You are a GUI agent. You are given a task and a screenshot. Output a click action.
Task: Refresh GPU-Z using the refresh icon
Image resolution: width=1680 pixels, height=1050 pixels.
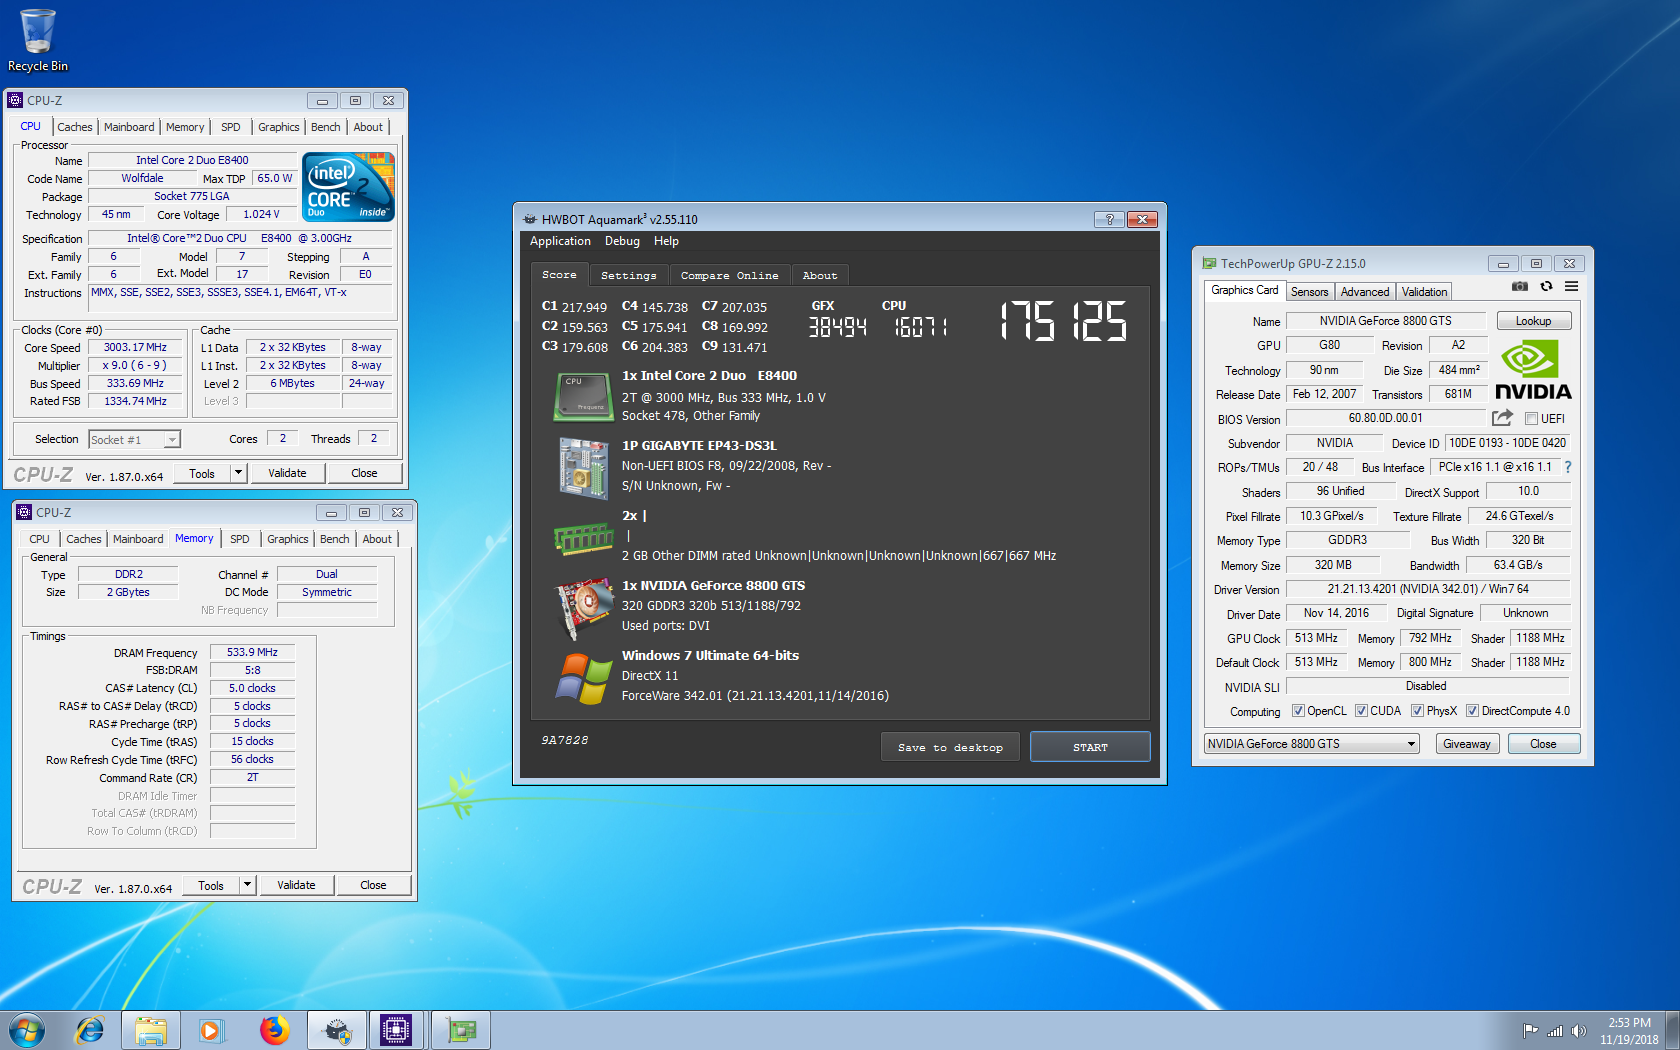[1546, 286]
